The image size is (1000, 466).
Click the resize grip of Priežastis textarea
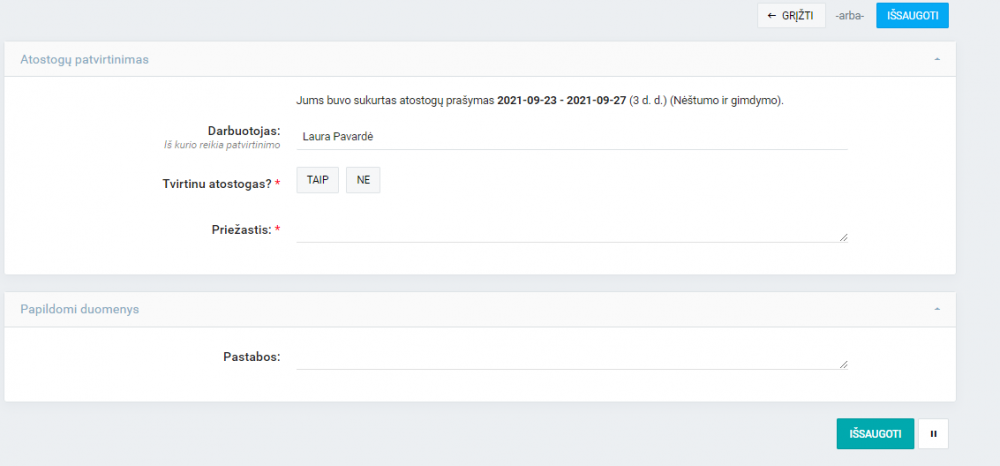pyautogui.click(x=843, y=237)
